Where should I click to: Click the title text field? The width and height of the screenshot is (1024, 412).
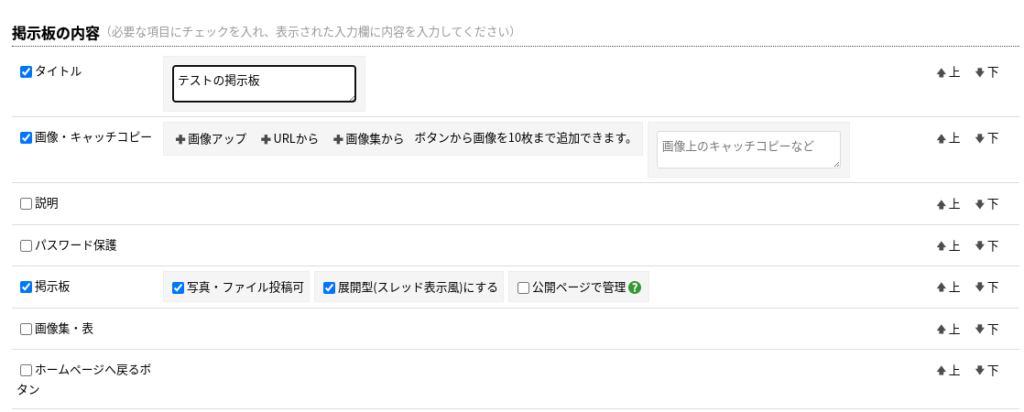pyautogui.click(x=264, y=84)
